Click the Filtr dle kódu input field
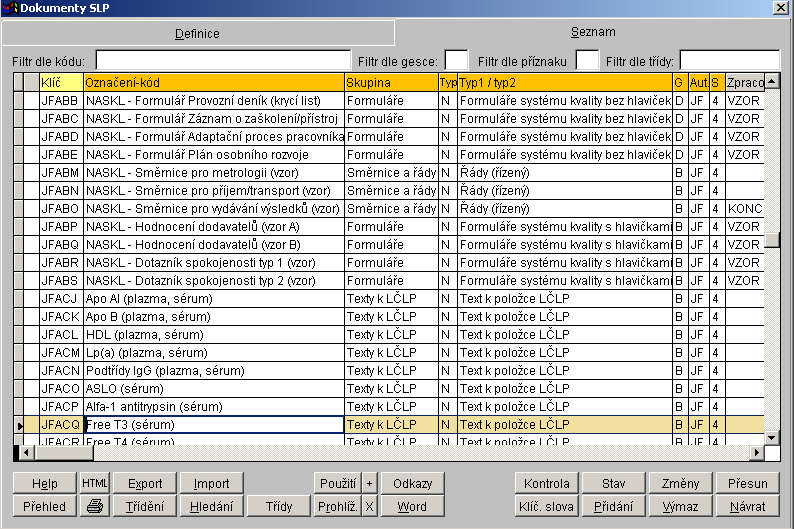The width and height of the screenshot is (794, 529). click(222, 60)
